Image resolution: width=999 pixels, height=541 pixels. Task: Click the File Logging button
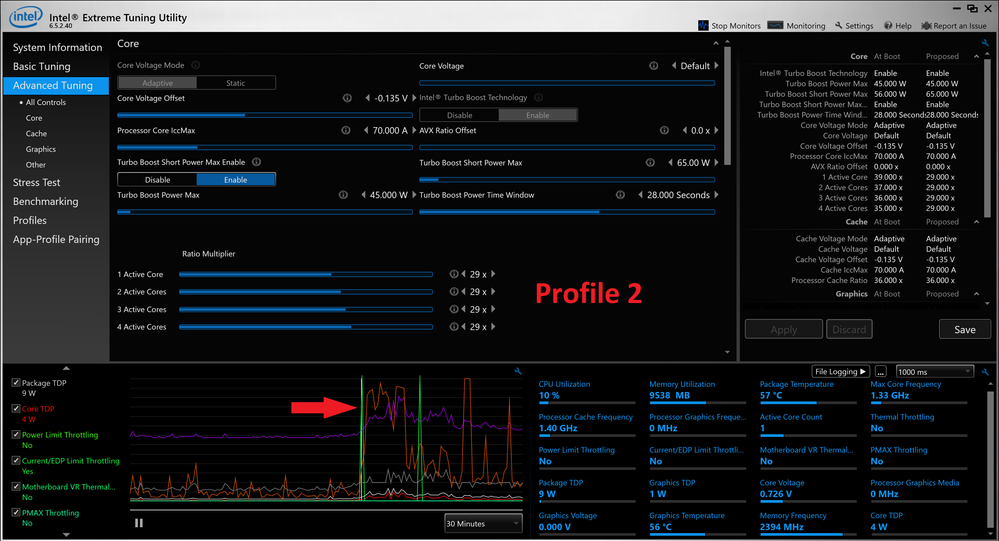coord(840,371)
